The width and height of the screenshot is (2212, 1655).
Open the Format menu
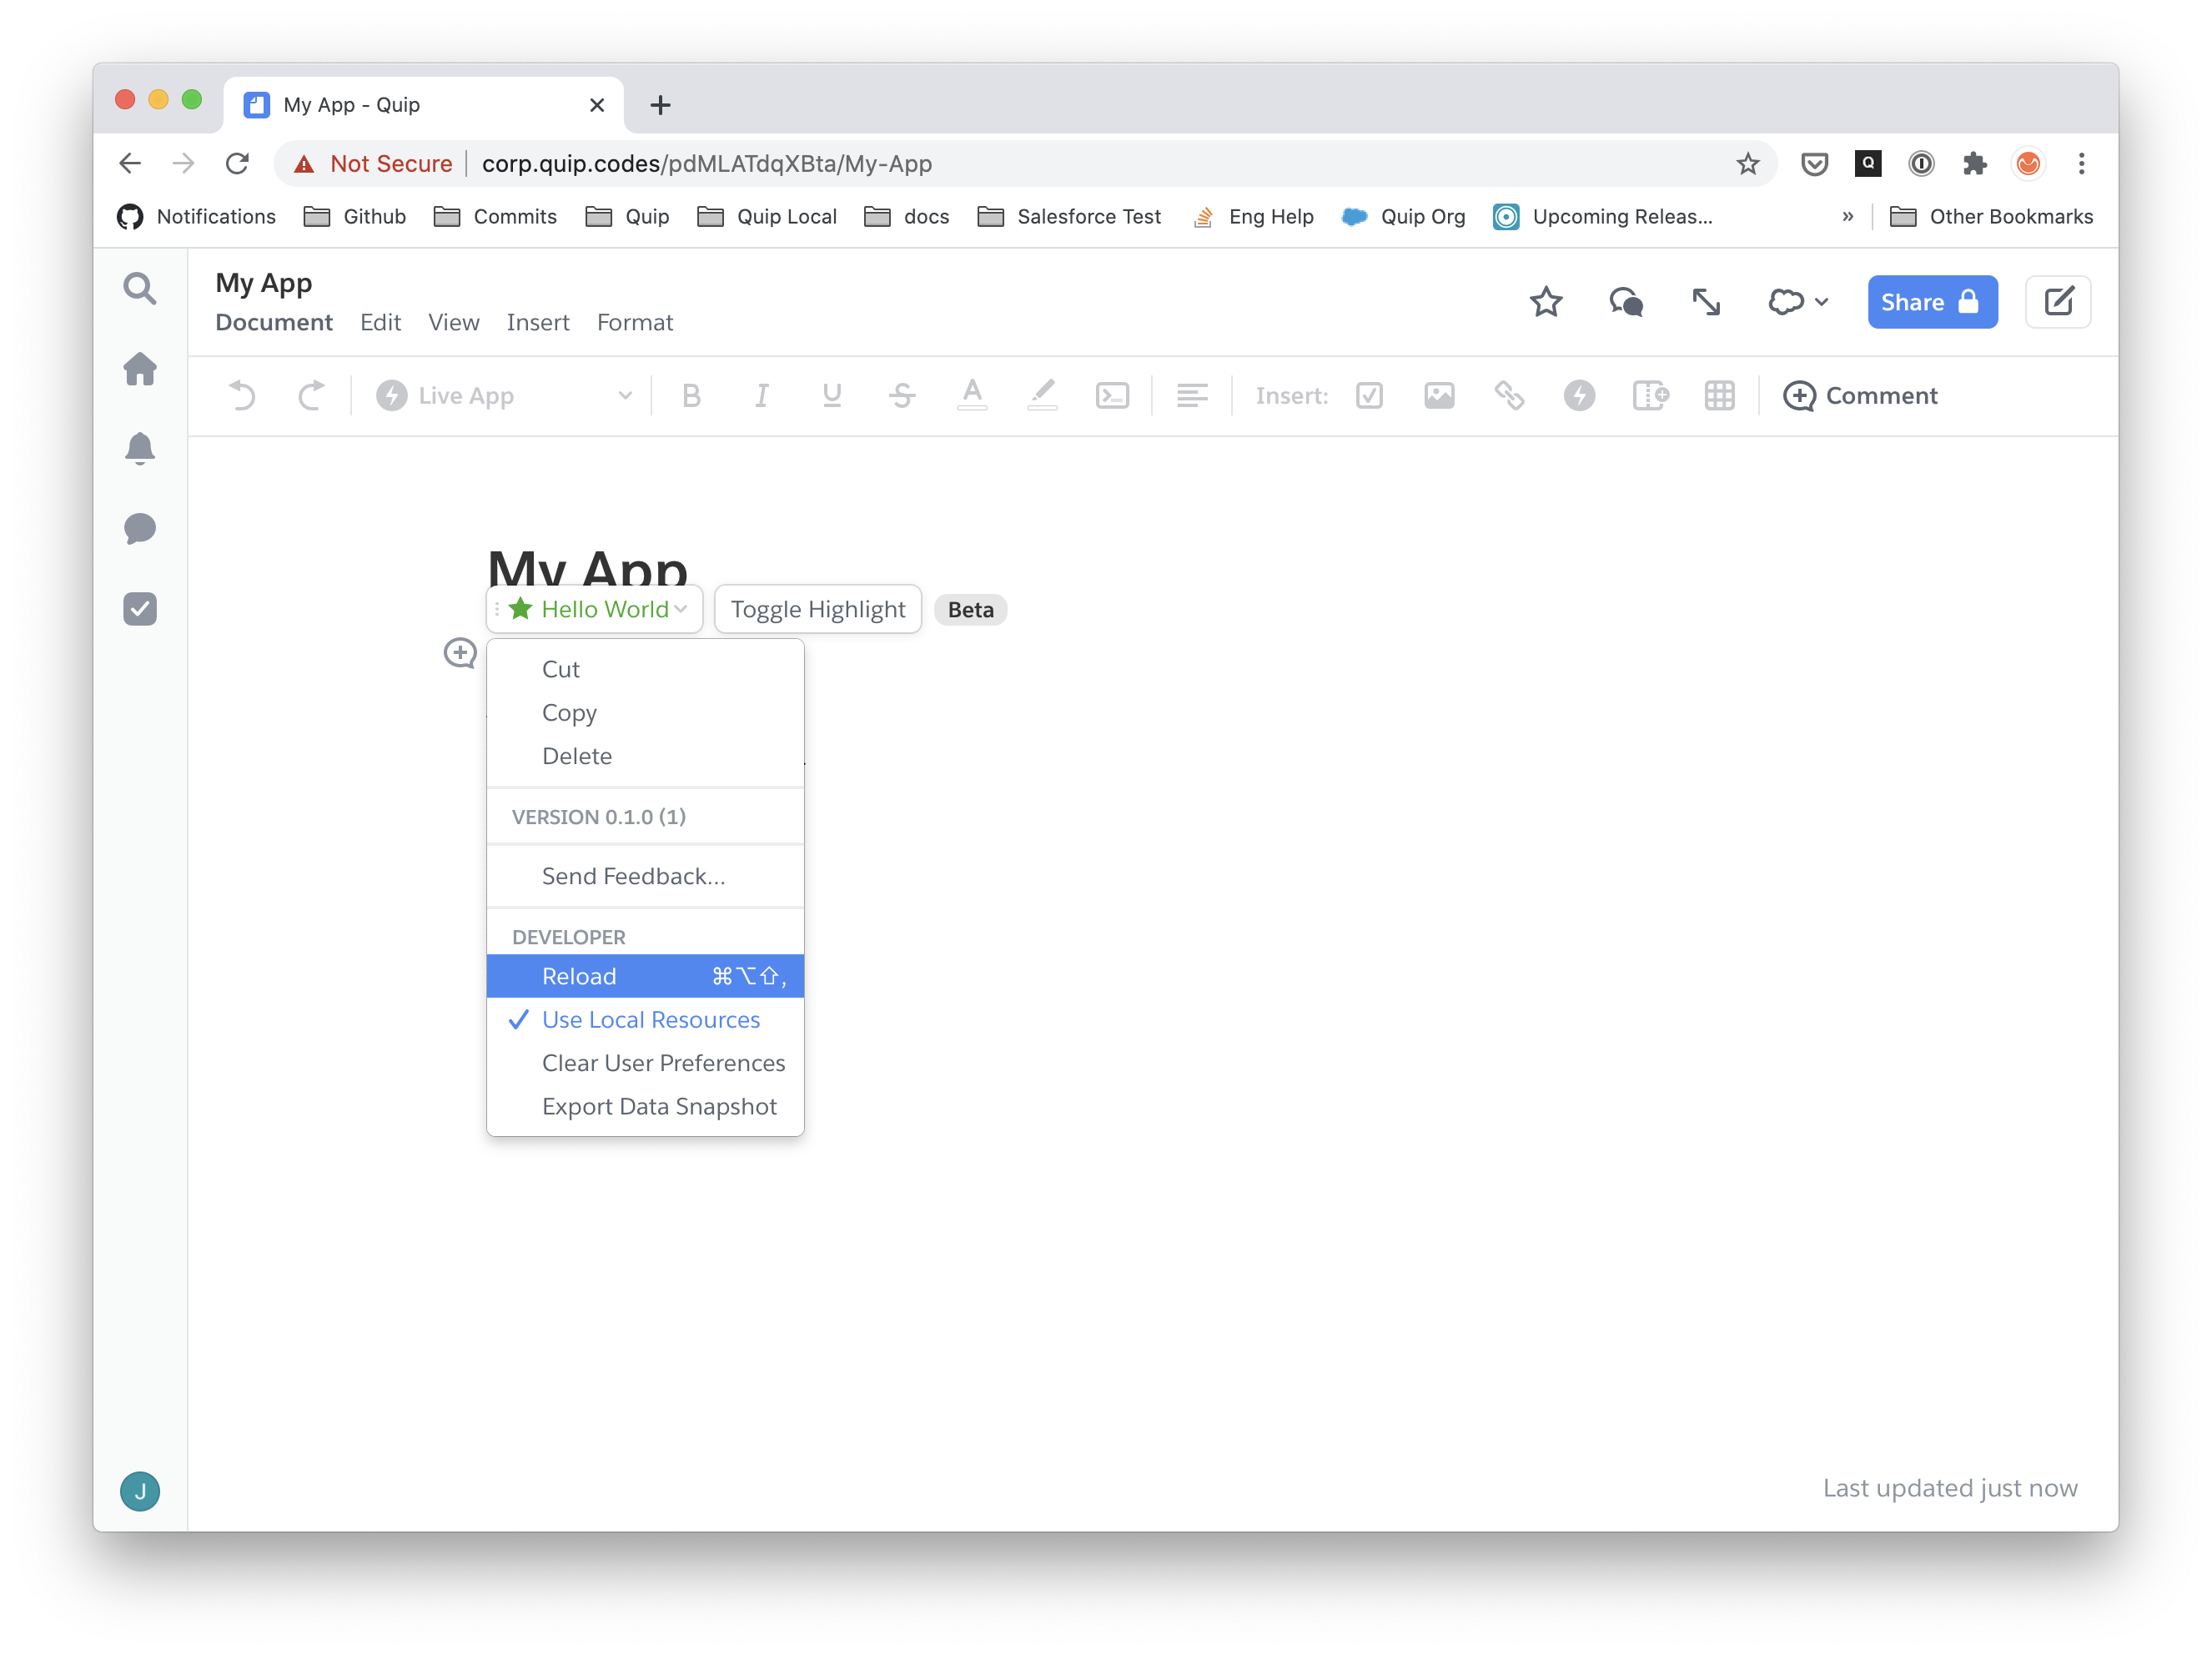coord(635,322)
